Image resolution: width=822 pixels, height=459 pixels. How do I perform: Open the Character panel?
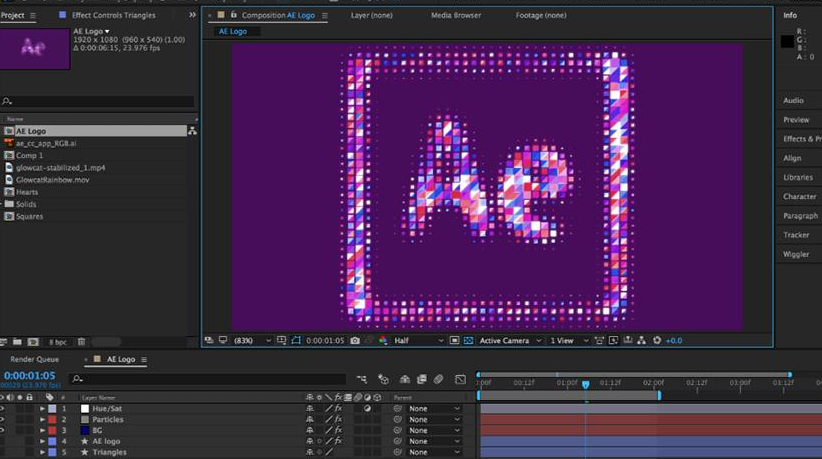coord(799,196)
